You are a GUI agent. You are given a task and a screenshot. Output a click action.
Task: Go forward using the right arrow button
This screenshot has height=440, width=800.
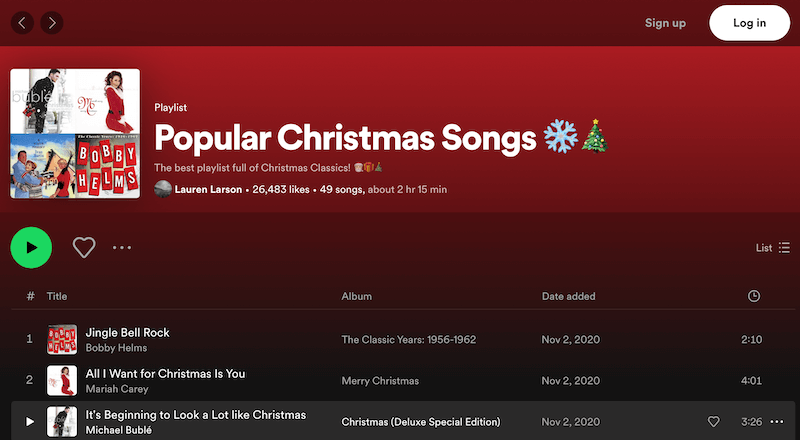(51, 22)
